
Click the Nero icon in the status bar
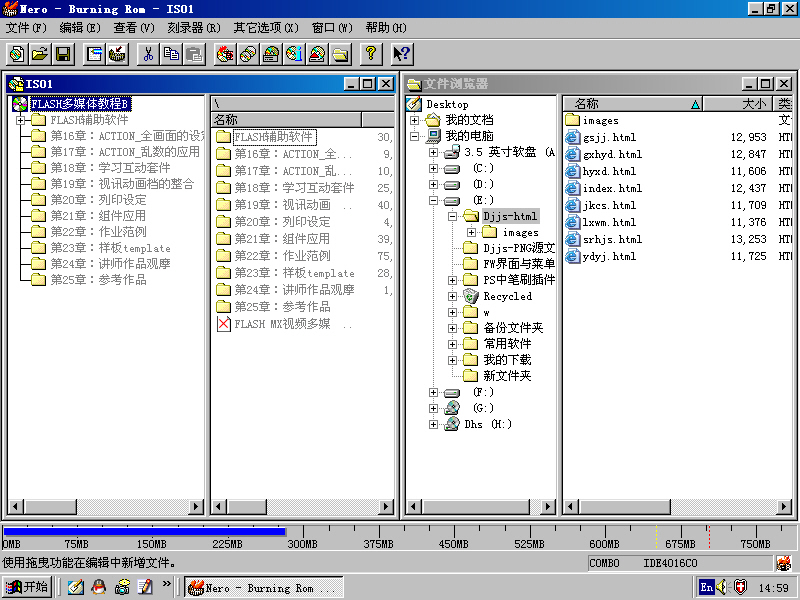point(783,563)
